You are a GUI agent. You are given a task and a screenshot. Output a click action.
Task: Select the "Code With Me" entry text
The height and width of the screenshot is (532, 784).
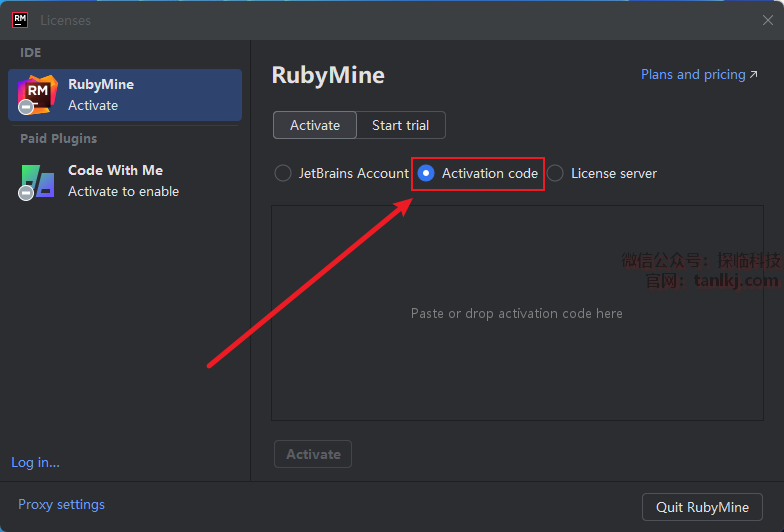(x=115, y=171)
